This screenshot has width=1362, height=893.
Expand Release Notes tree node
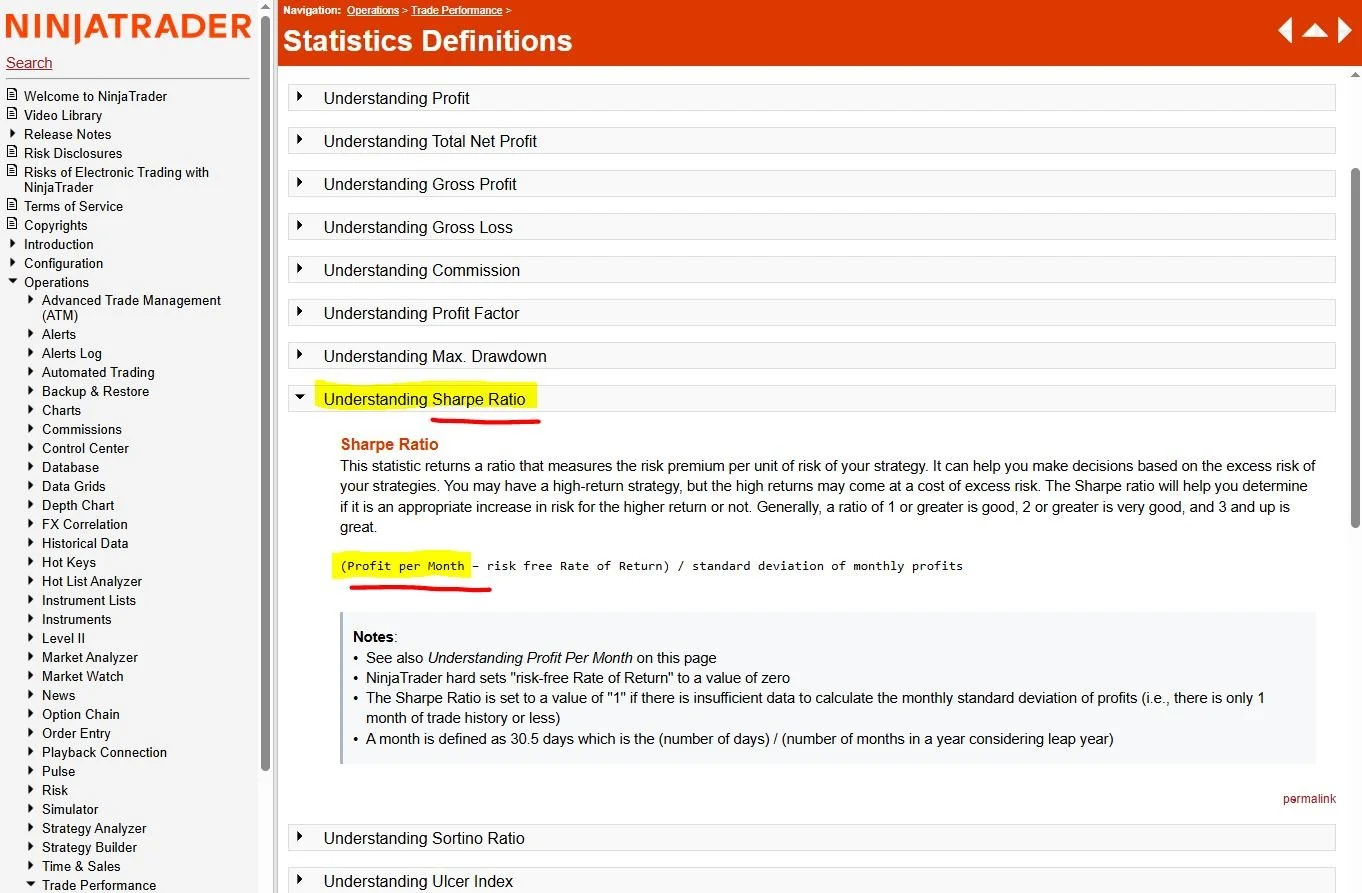(x=12, y=133)
